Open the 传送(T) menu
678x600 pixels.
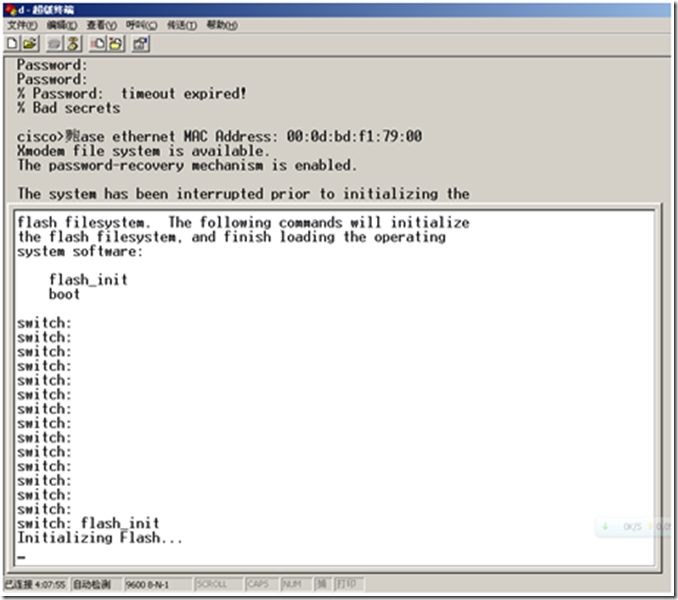[182, 26]
